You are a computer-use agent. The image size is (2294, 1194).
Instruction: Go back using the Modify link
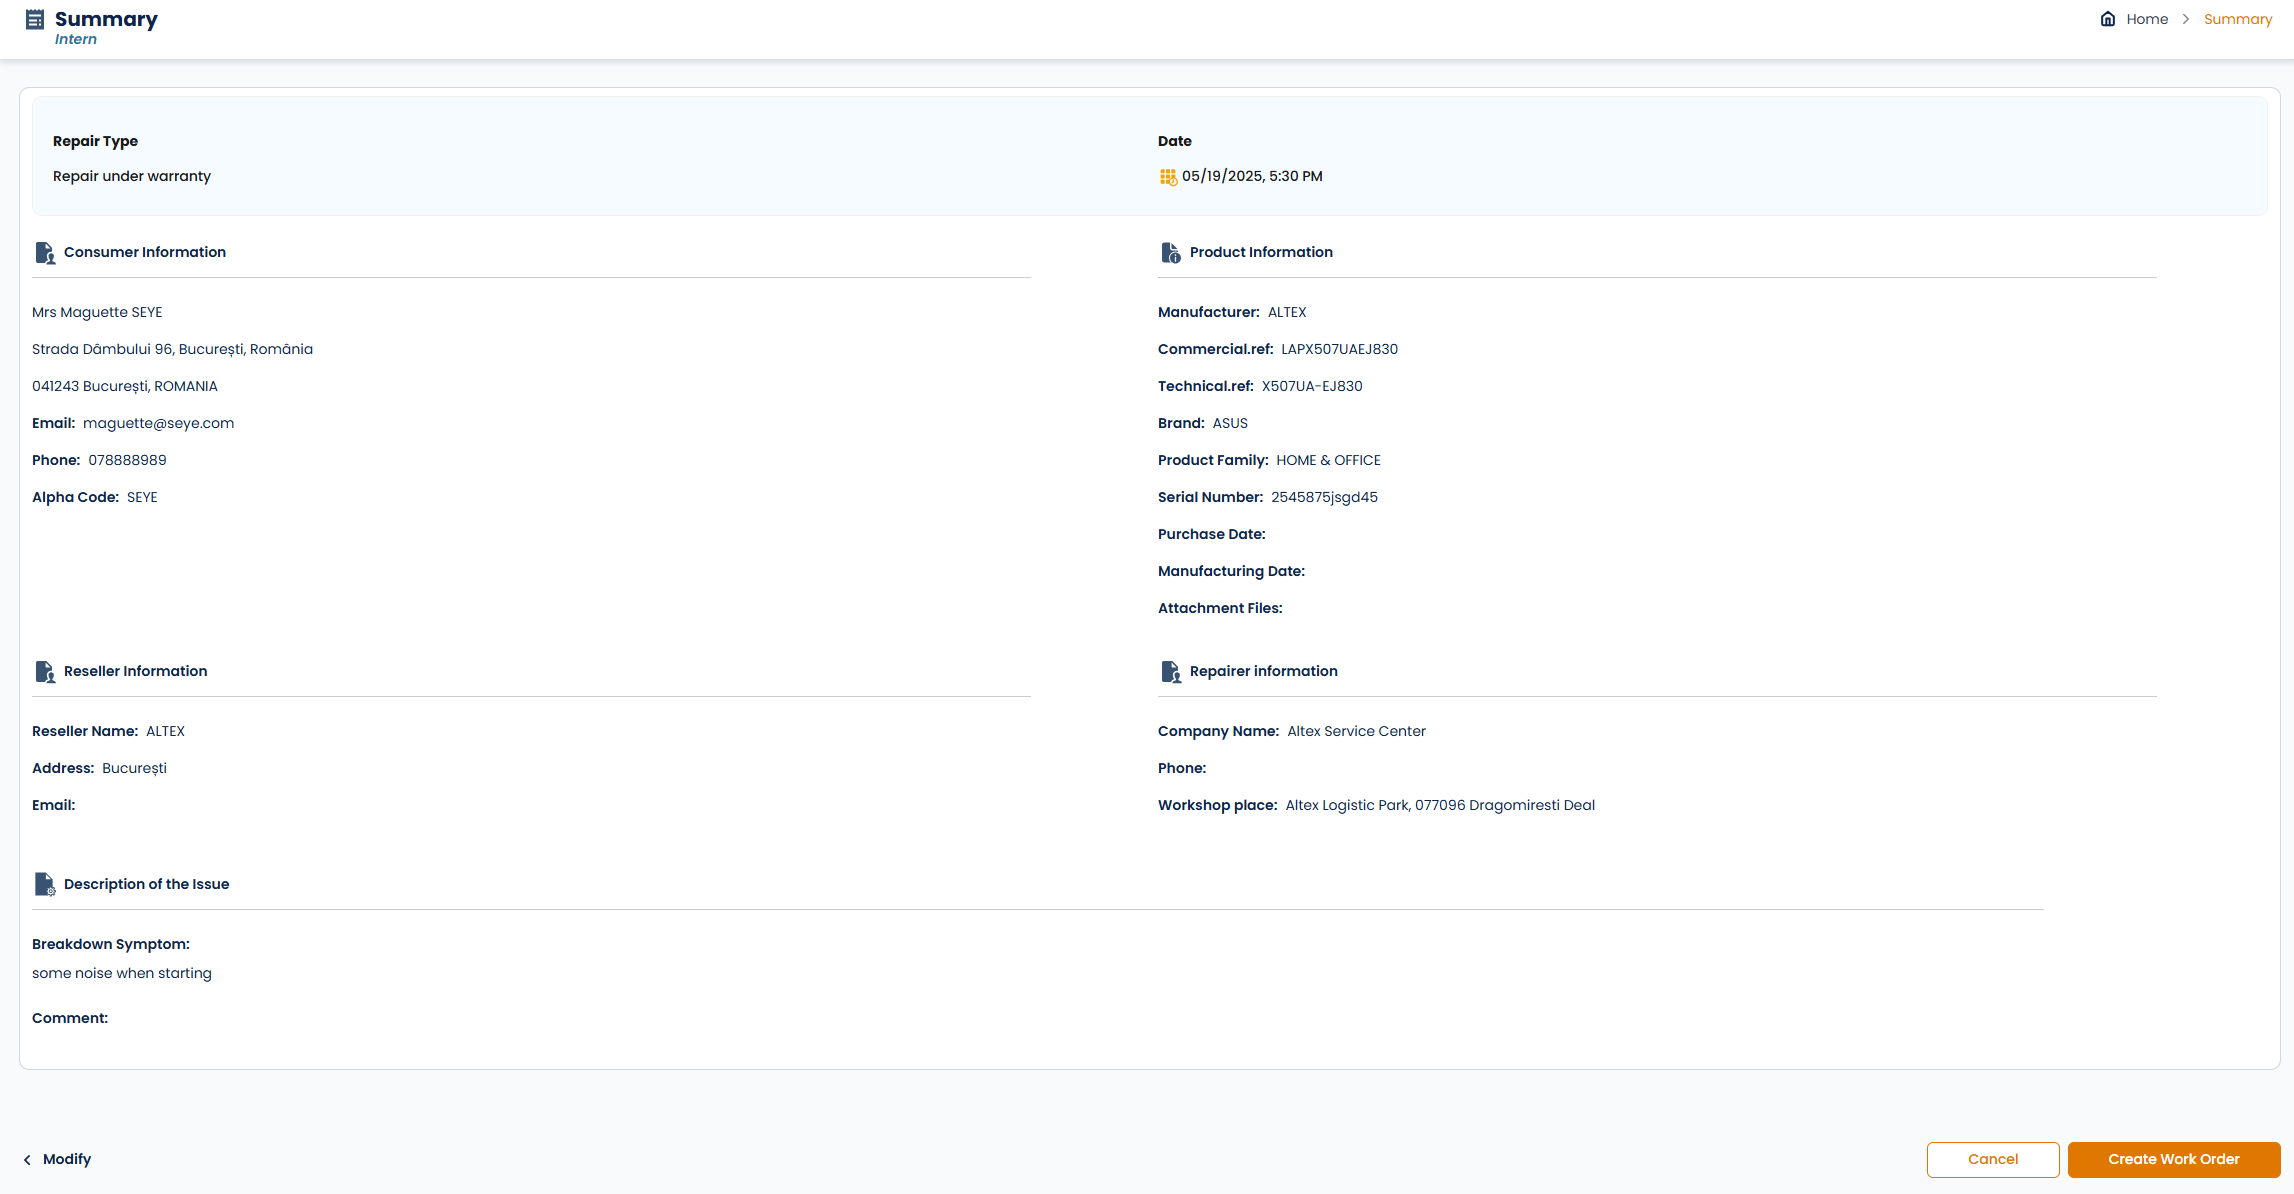pyautogui.click(x=67, y=1159)
